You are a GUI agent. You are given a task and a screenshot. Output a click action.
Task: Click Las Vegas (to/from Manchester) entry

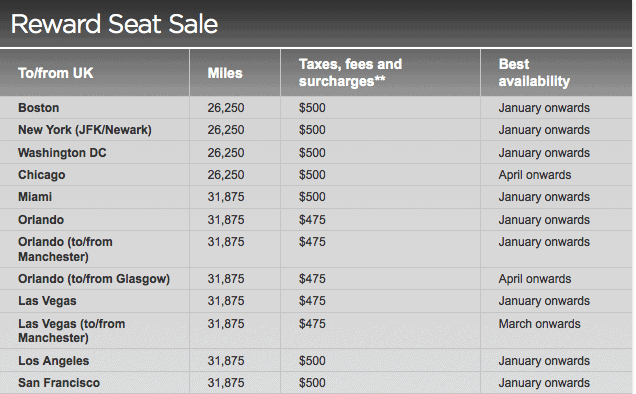click(x=71, y=331)
